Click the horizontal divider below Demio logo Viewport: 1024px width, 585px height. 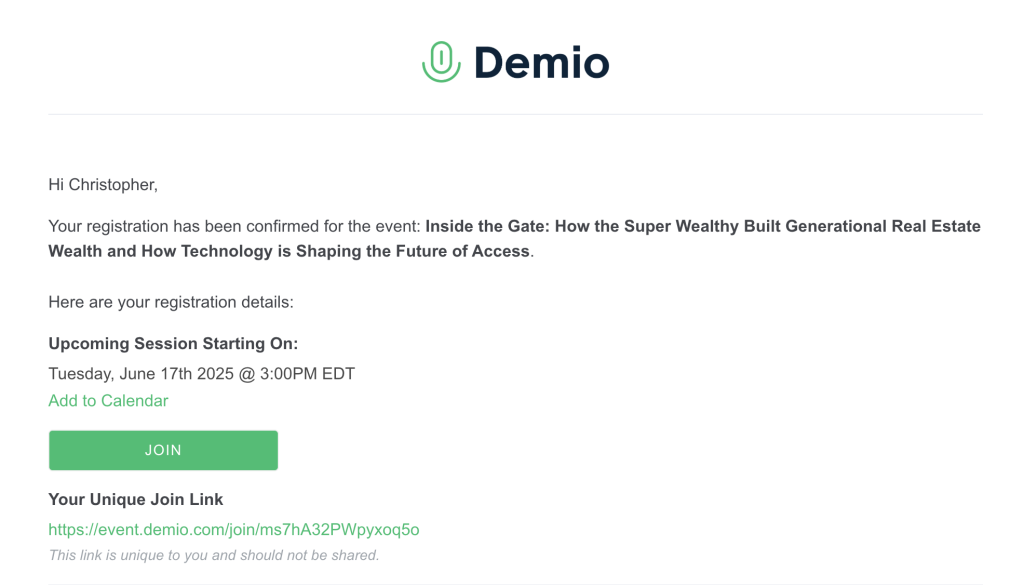point(515,114)
